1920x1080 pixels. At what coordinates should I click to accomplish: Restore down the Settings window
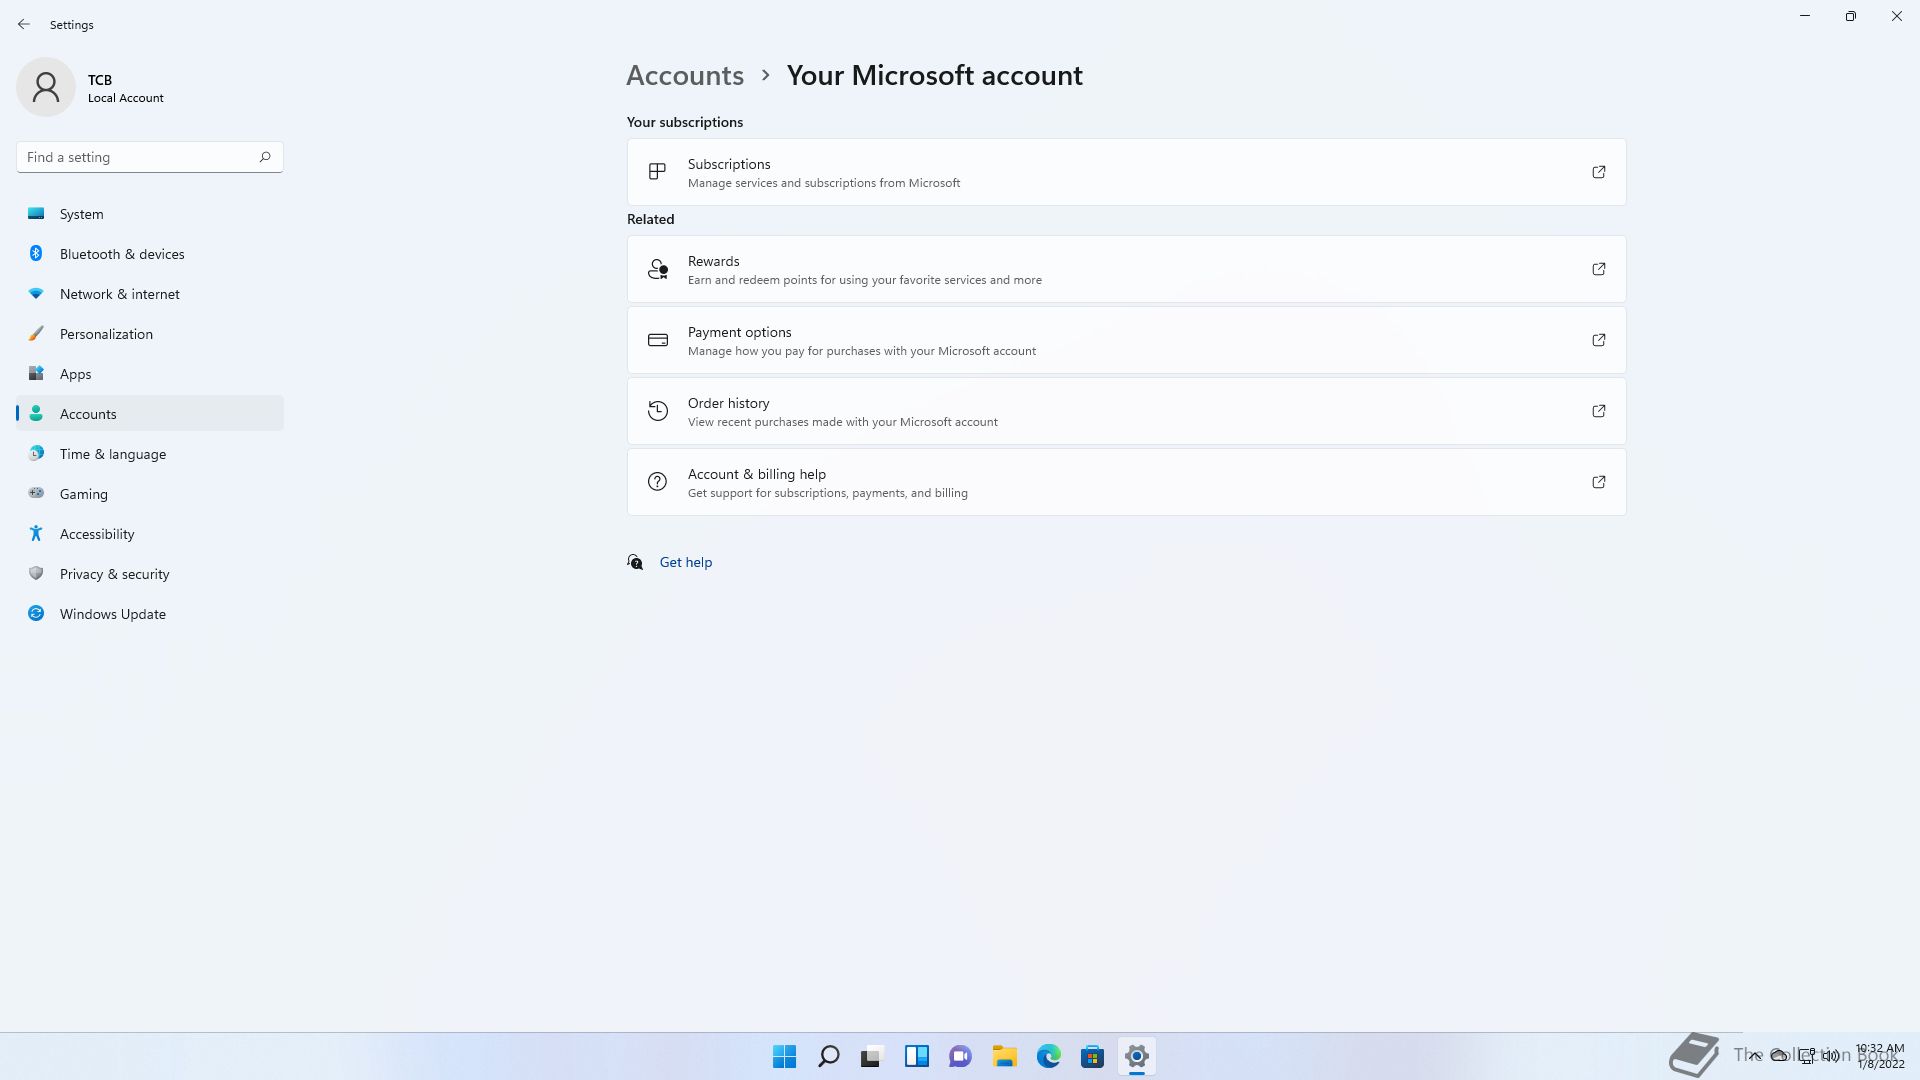click(1851, 16)
